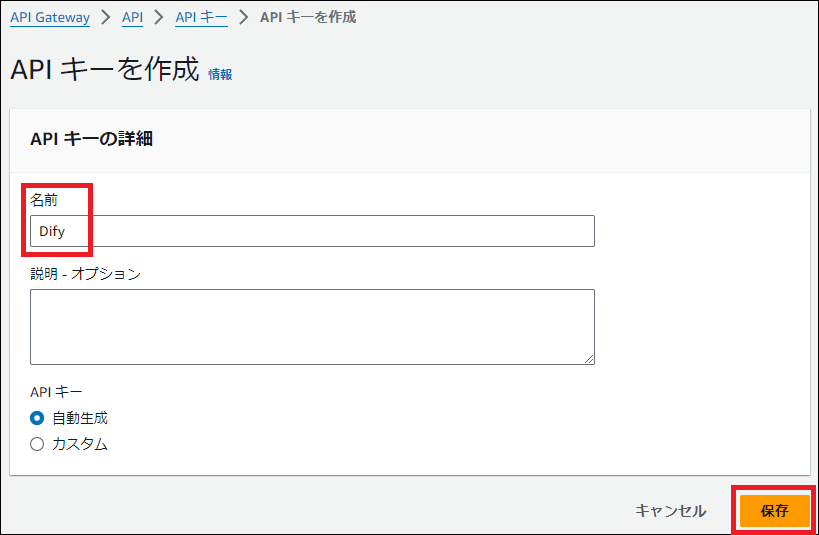The width and height of the screenshot is (819, 535).
Task: Open the API Gateway breadcrumb link
Action: point(49,17)
